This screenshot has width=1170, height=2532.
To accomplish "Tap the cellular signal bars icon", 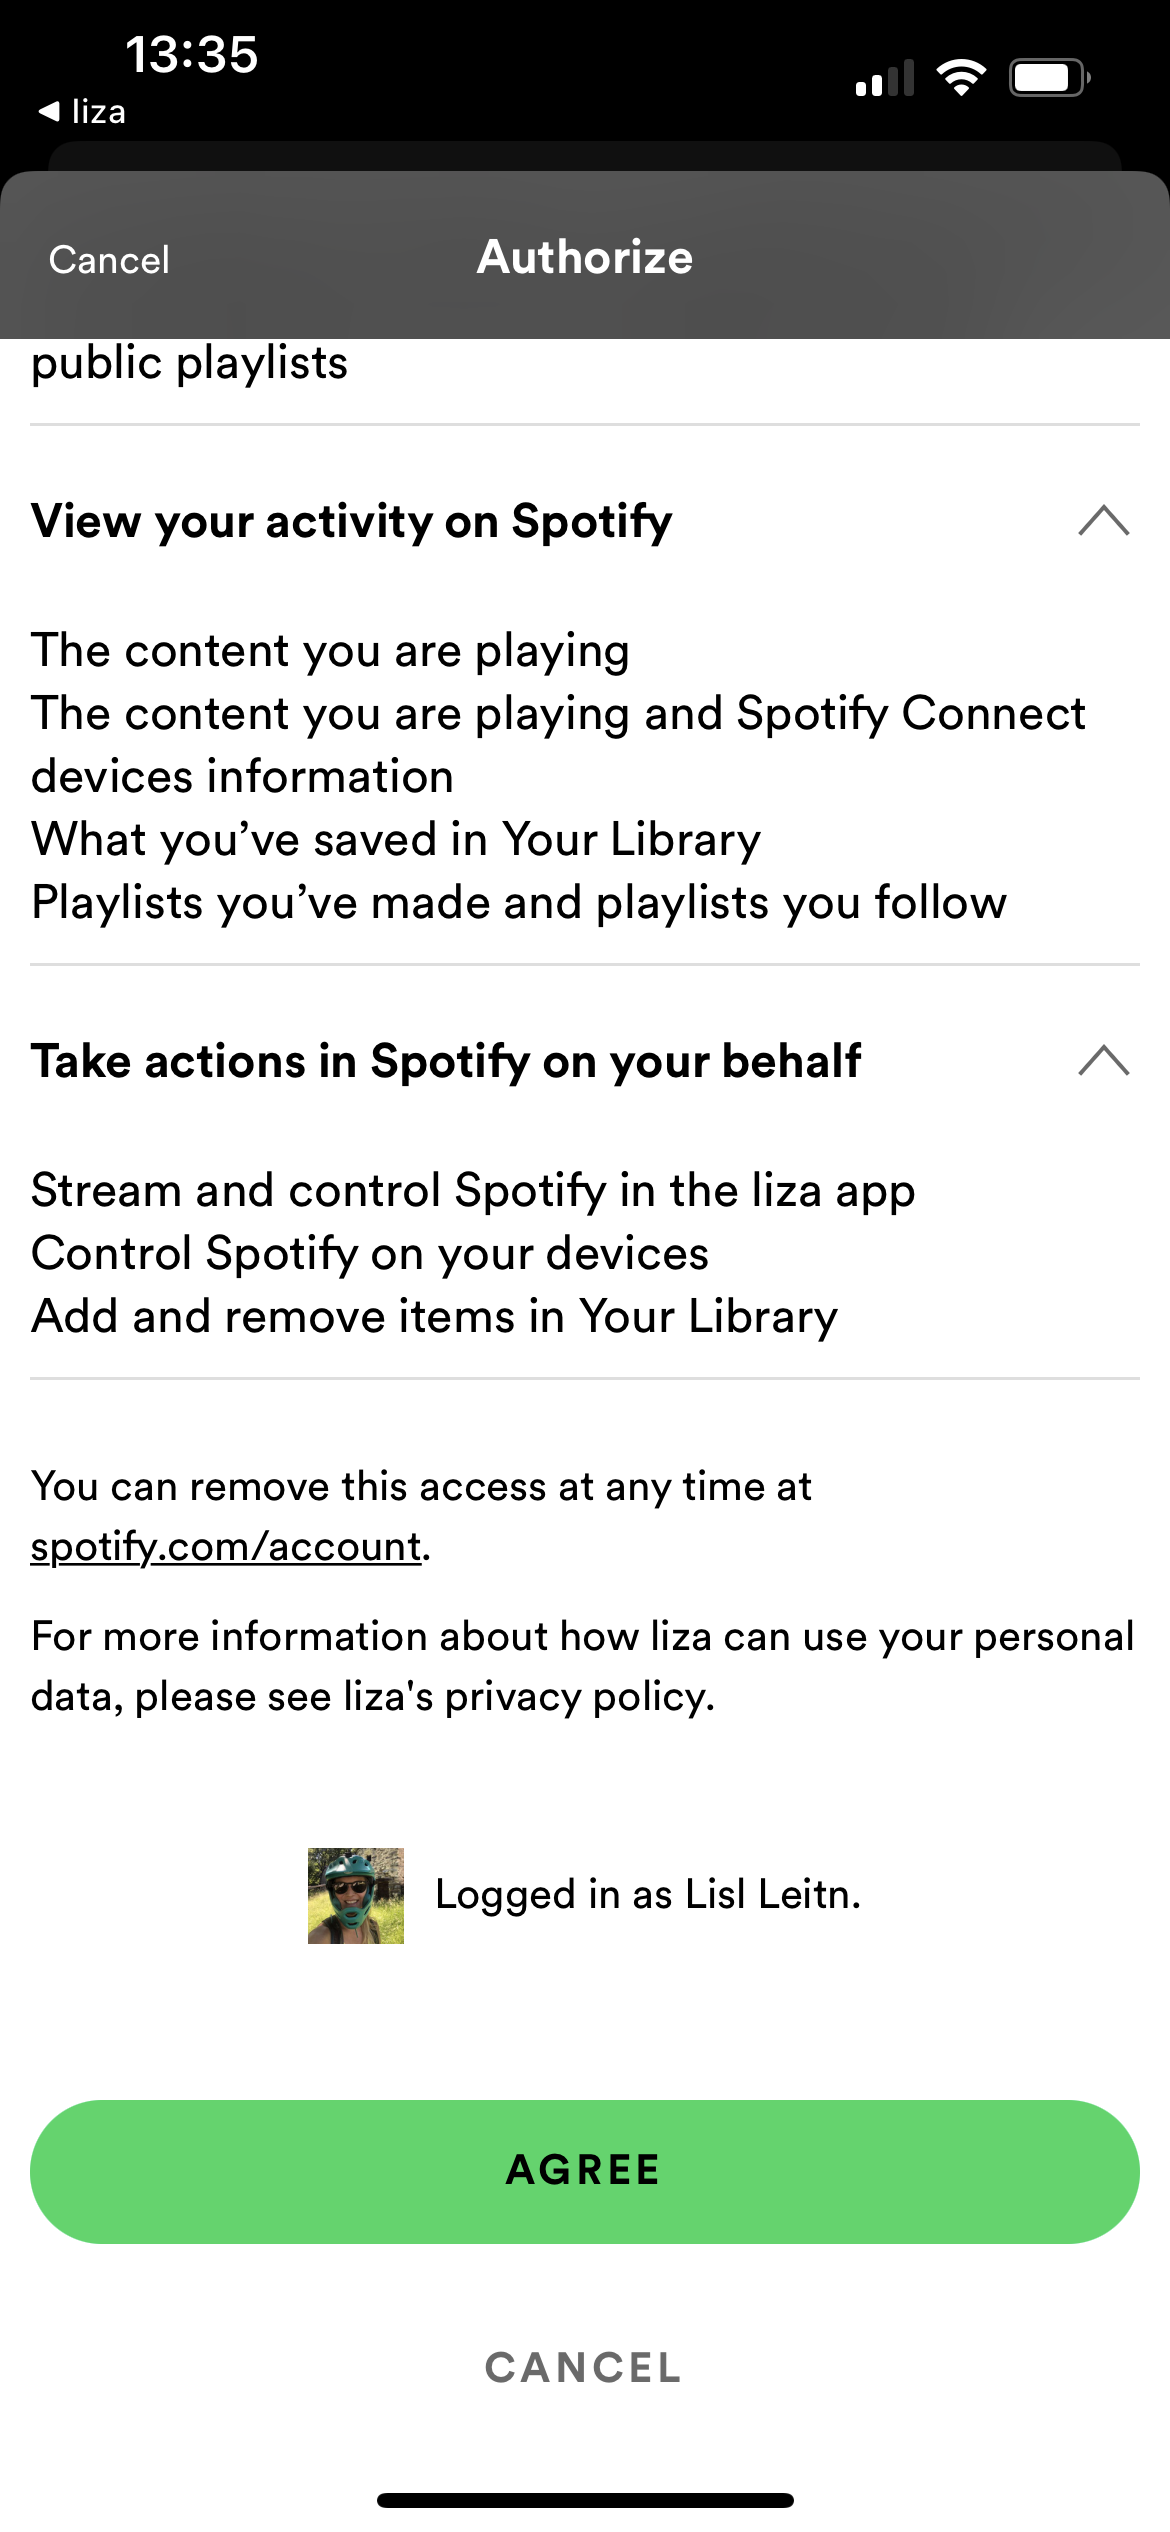I will point(885,78).
